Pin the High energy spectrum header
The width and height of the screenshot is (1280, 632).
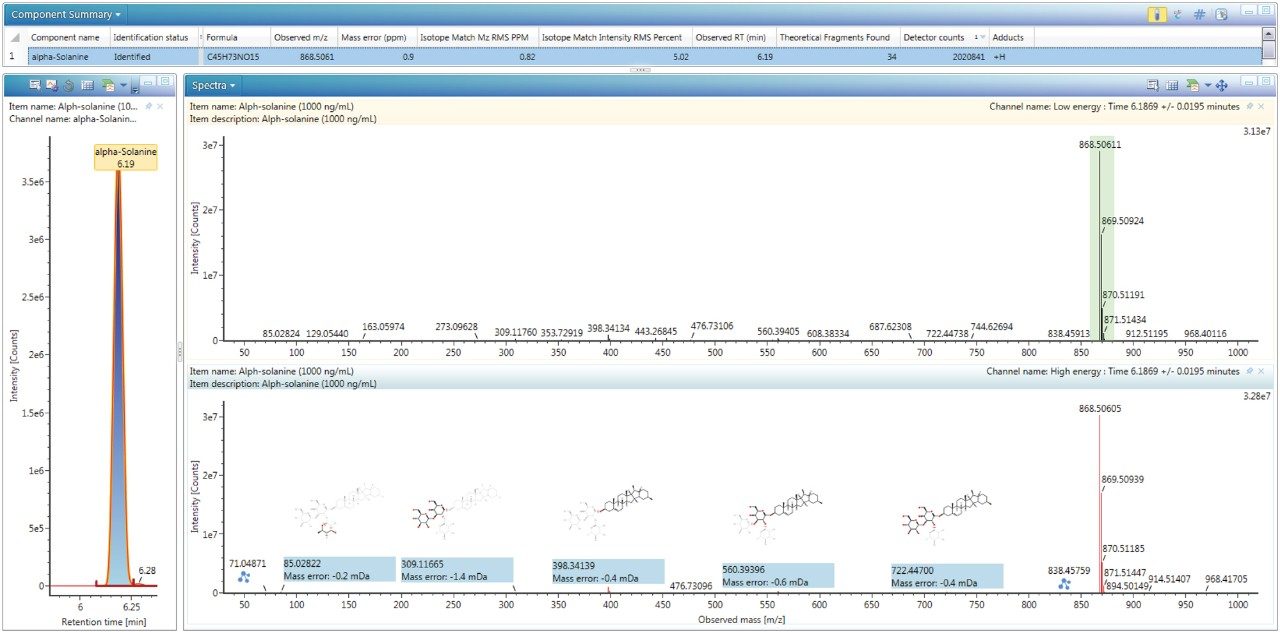[x=1248, y=371]
